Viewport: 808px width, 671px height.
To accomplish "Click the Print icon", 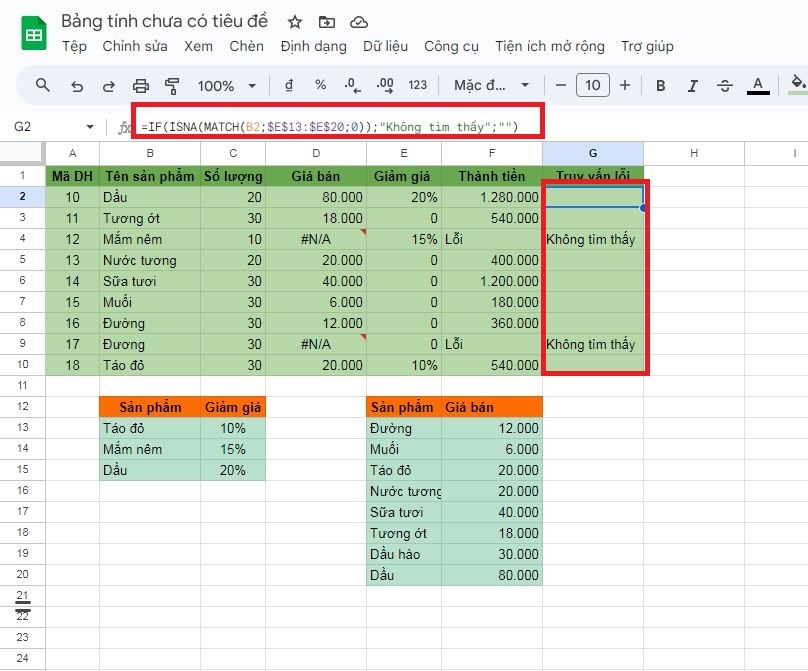I will [141, 86].
